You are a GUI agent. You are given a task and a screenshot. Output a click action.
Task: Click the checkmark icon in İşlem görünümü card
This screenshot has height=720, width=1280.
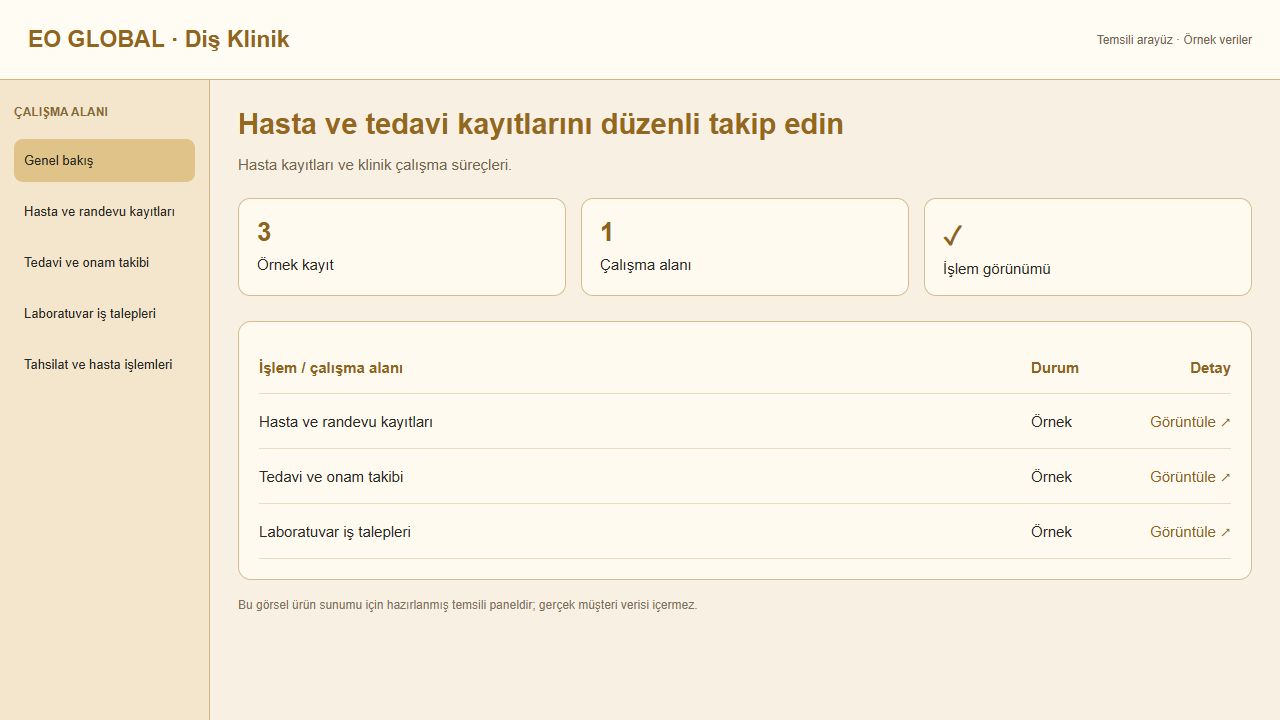pyautogui.click(x=953, y=236)
